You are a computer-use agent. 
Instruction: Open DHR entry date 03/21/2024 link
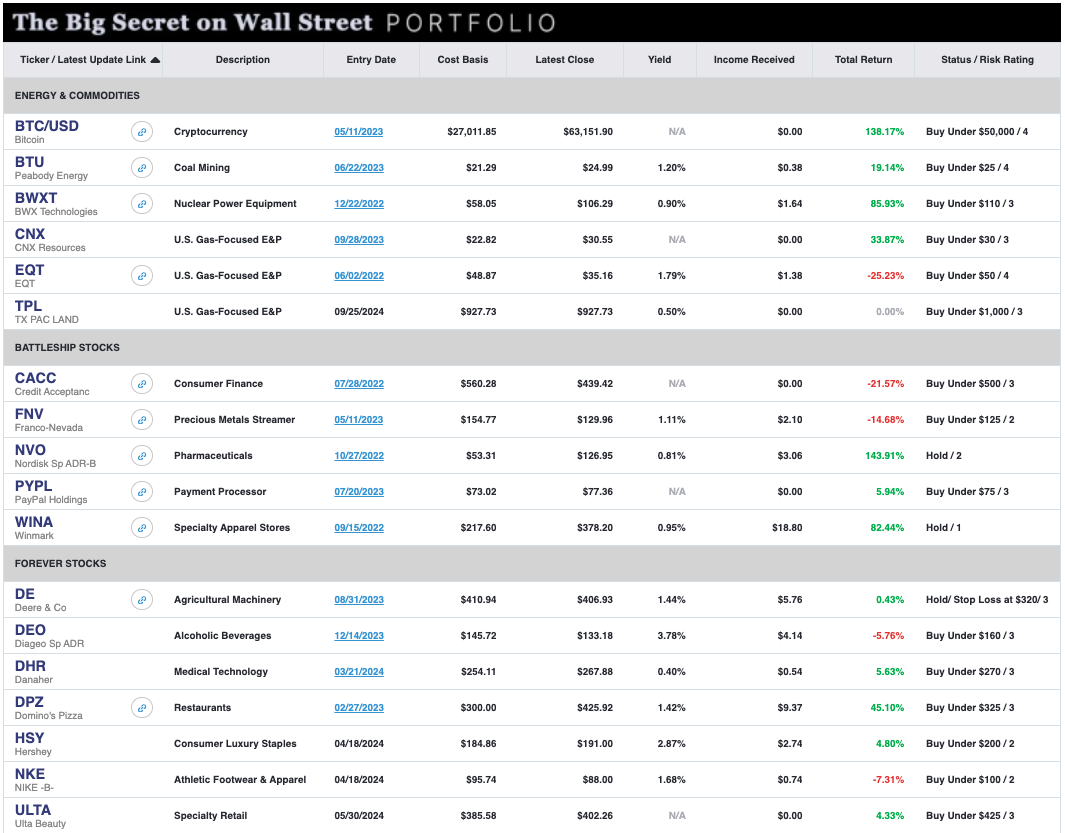coord(359,672)
